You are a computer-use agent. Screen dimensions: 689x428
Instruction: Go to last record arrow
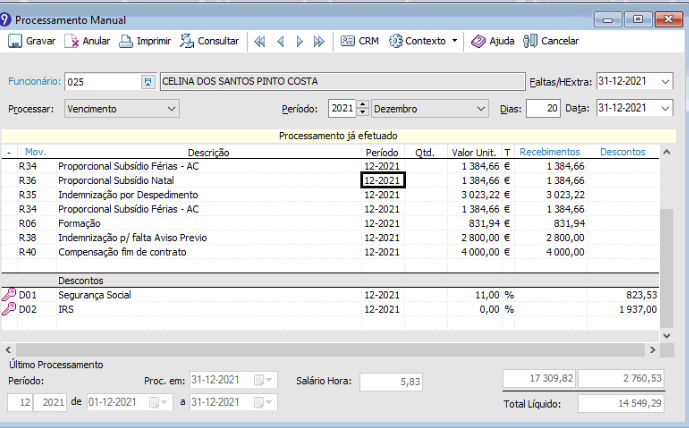click(319, 41)
